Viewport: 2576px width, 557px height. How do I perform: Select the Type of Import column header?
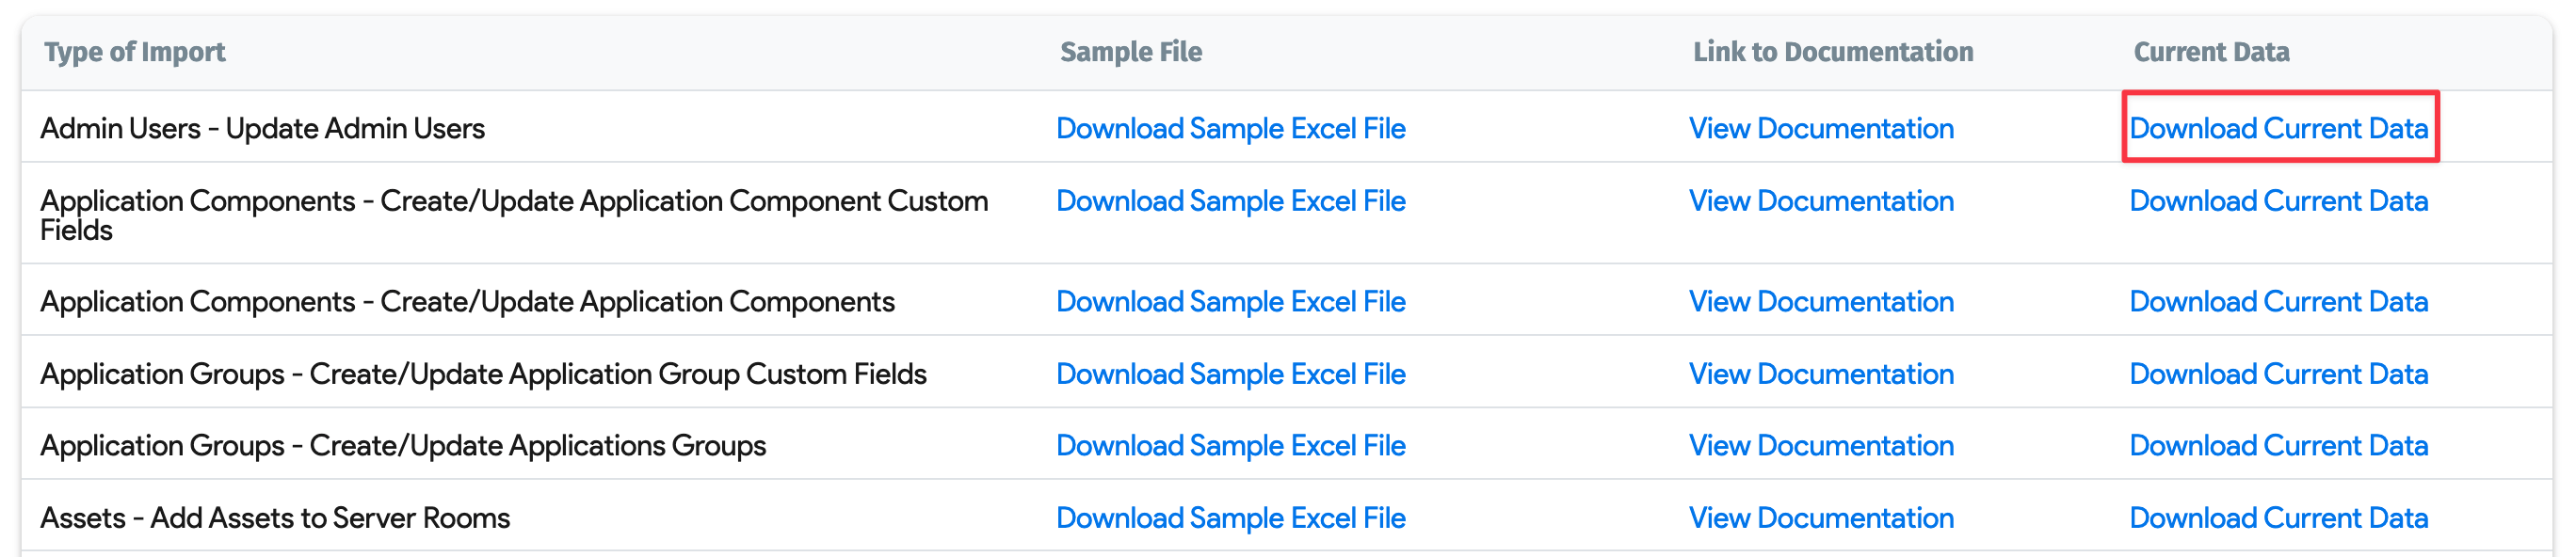click(135, 51)
